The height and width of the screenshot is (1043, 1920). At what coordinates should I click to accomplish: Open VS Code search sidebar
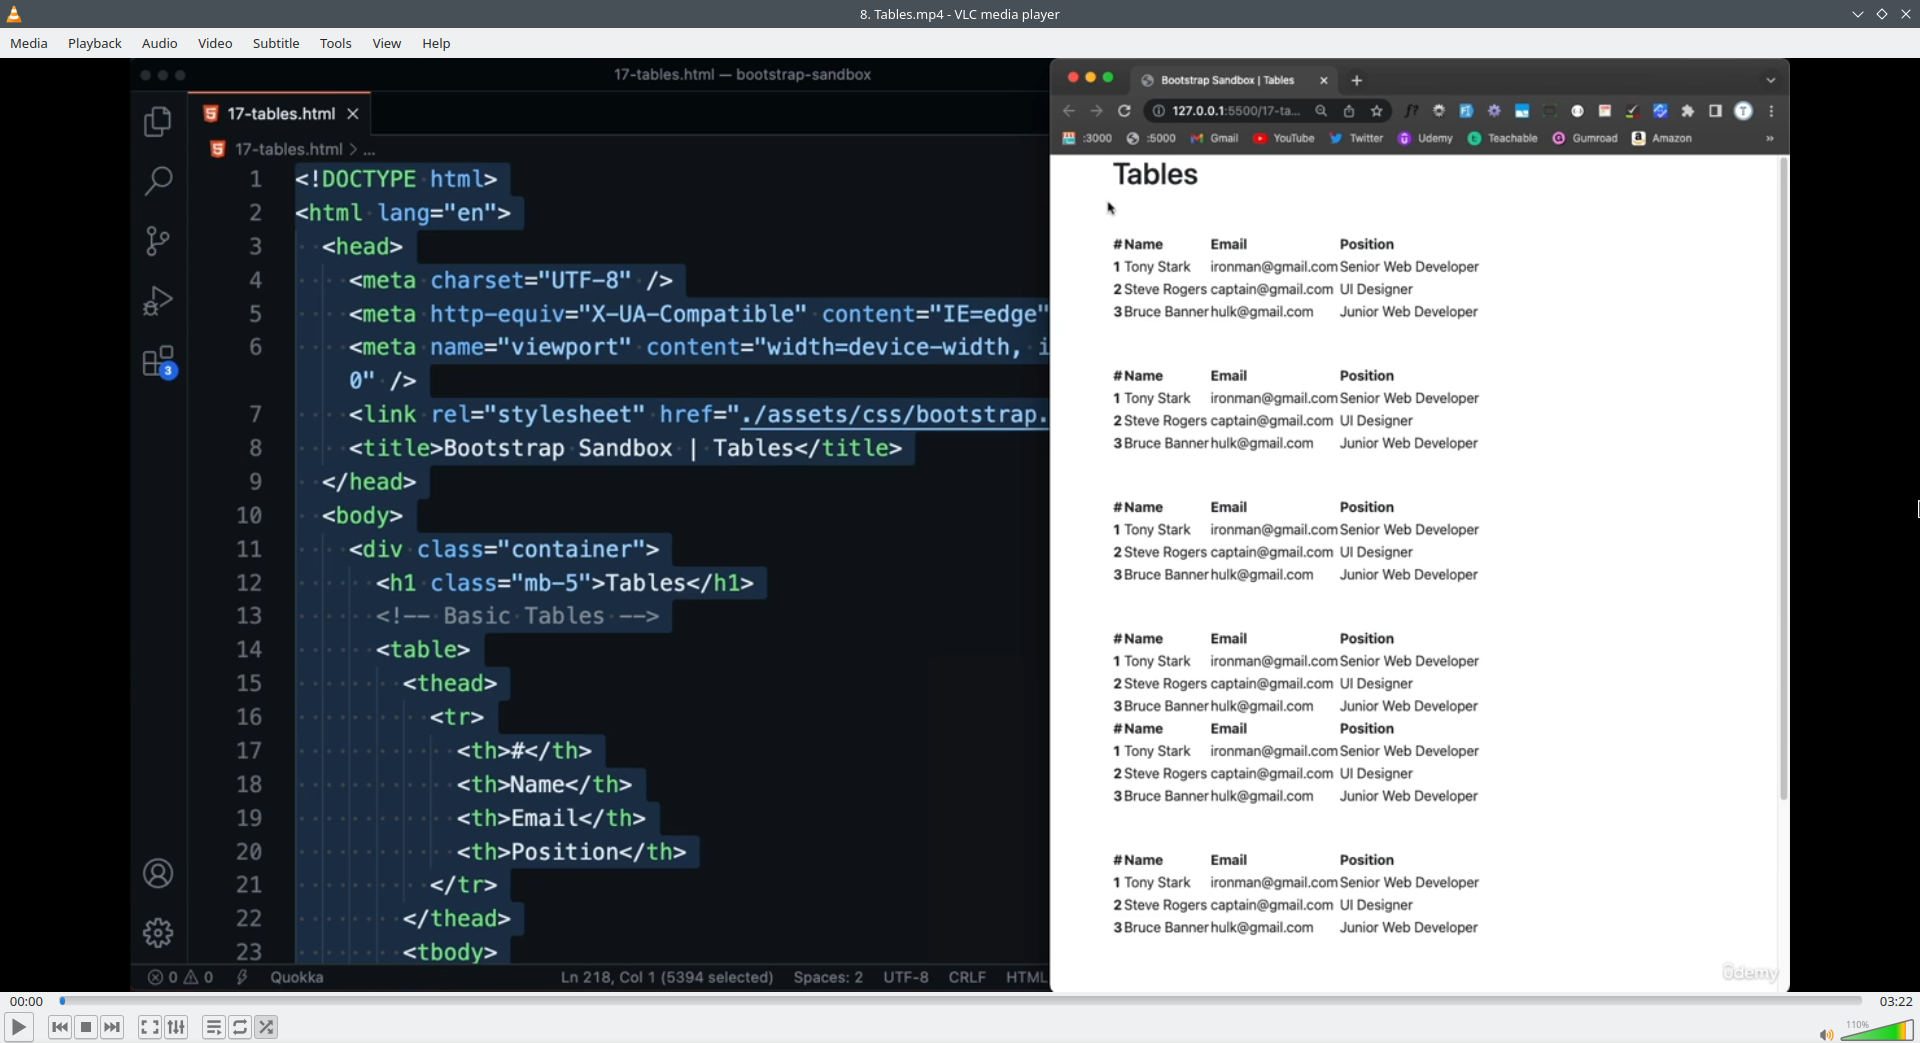point(158,180)
